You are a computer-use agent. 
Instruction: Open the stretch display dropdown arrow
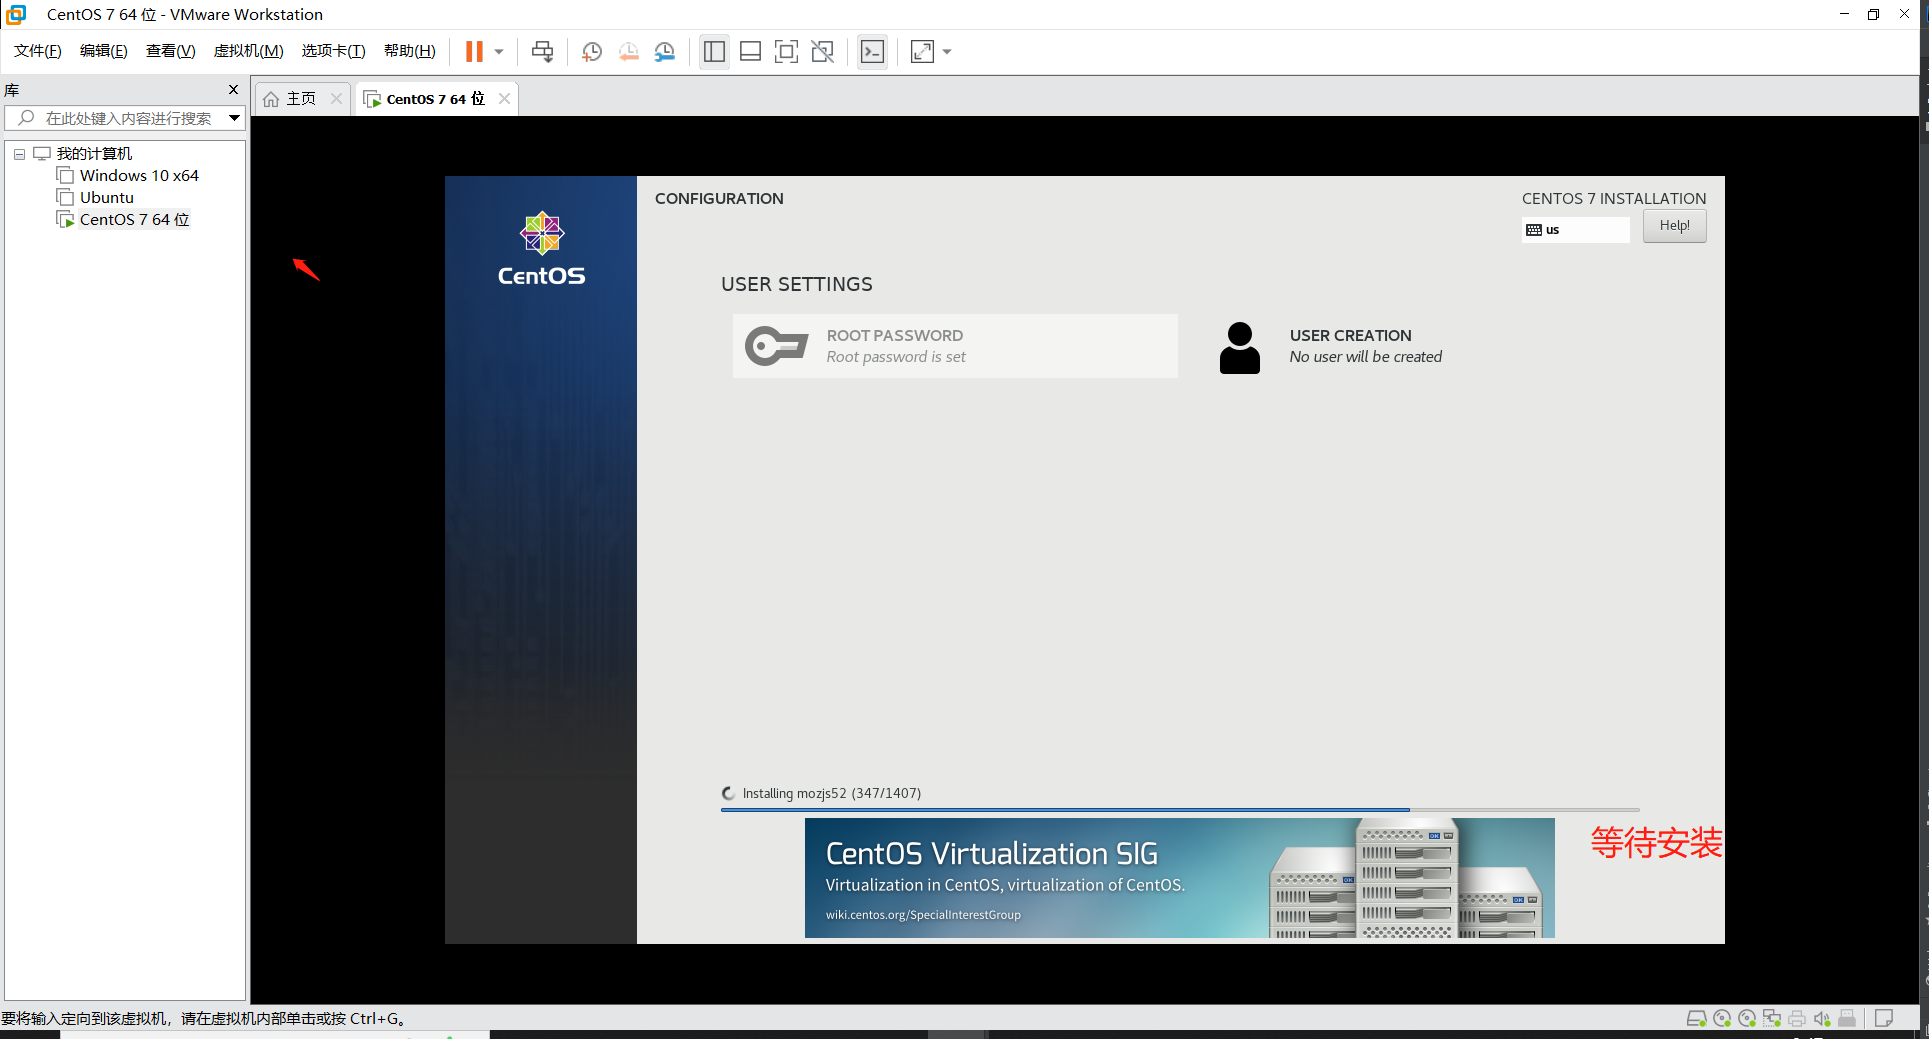pos(947,52)
